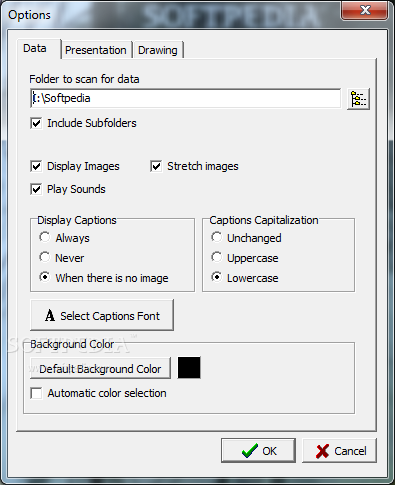Click the red X icon on Cancel
395x485 pixels.
pos(322,451)
